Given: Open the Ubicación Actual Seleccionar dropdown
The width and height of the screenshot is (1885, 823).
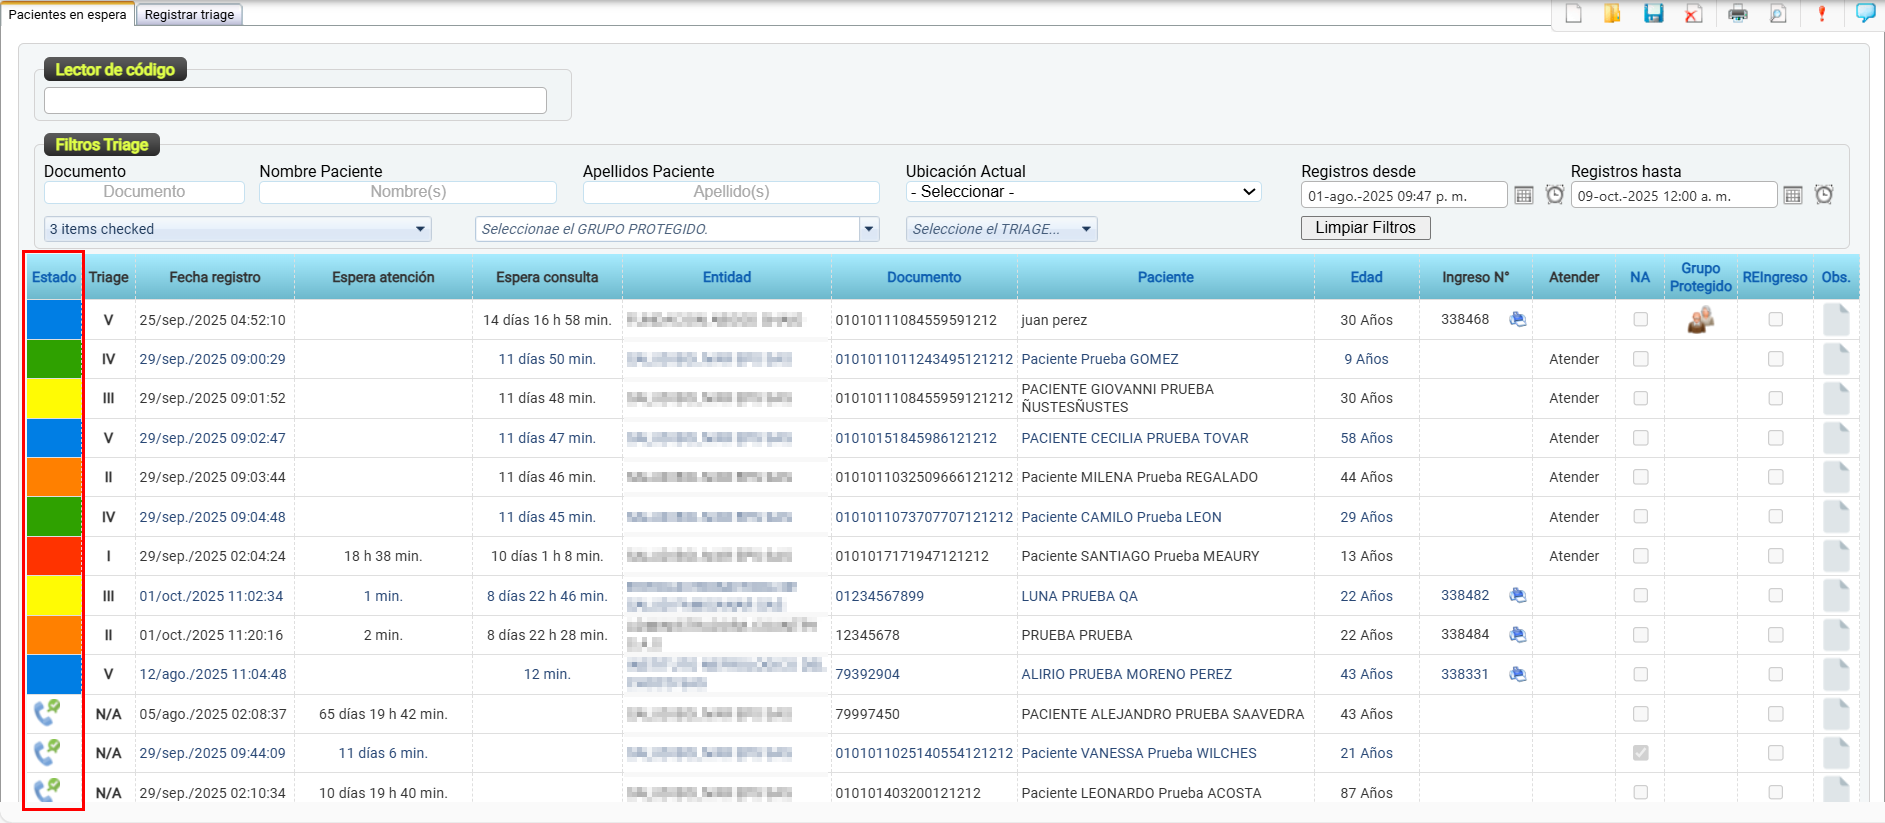Looking at the screenshot, I should [1083, 192].
